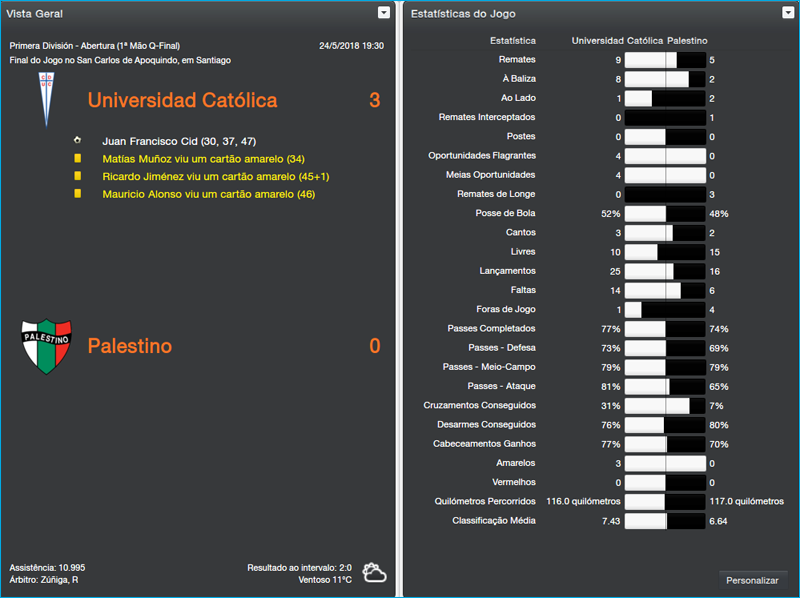
Task: Click the Remates statistic bar
Action: (x=665, y=60)
